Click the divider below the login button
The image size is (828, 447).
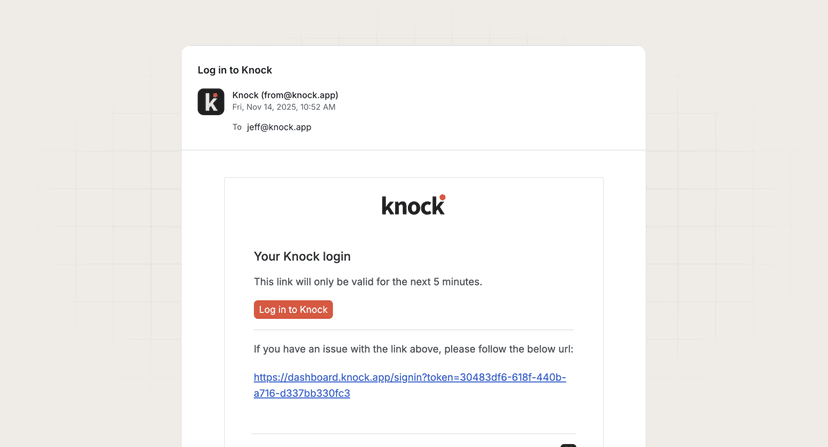(x=413, y=330)
